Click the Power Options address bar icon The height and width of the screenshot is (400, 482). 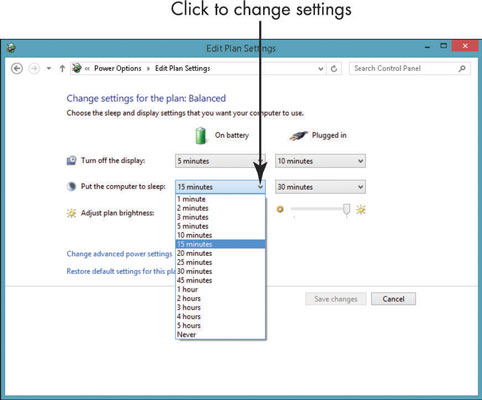77,68
